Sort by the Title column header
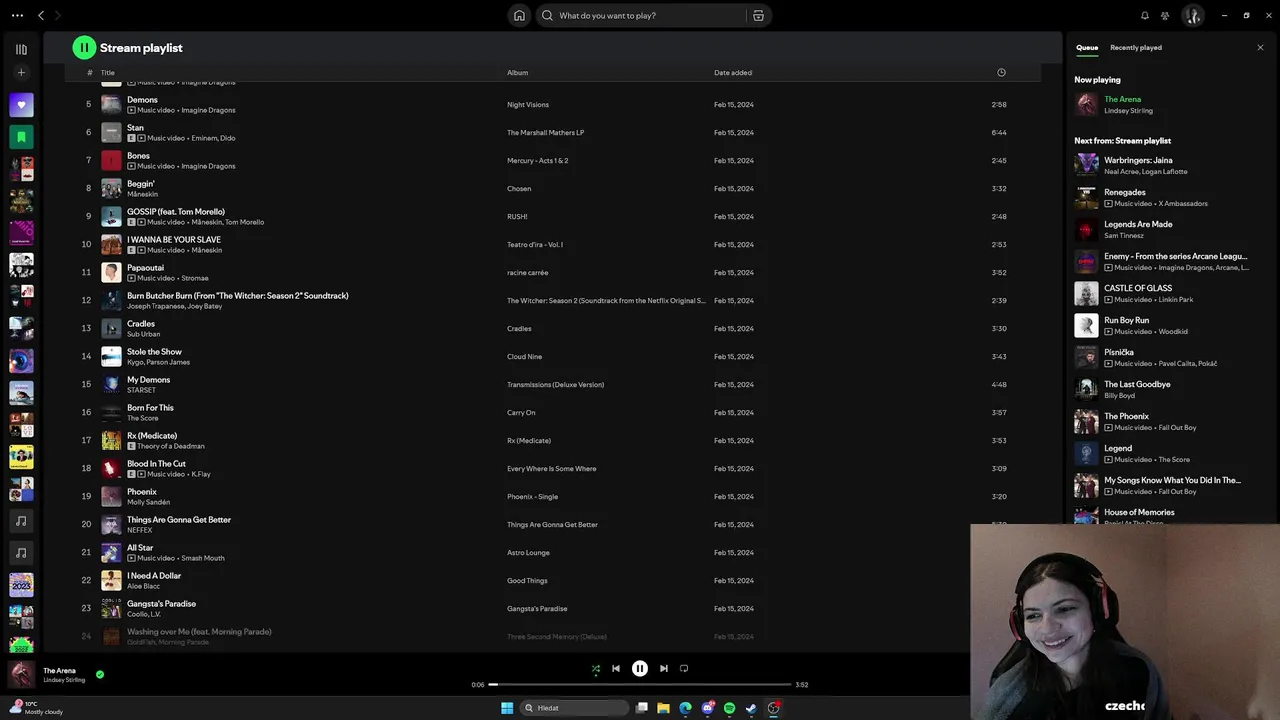The height and width of the screenshot is (720, 1280). click(x=107, y=72)
